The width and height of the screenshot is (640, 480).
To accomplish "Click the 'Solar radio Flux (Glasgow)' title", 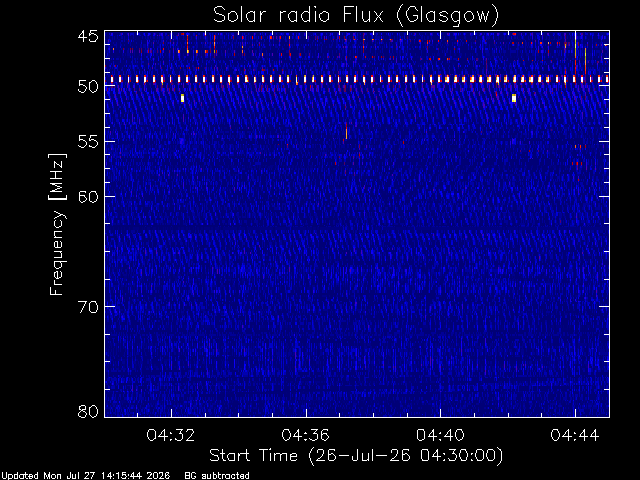I will [356, 15].
